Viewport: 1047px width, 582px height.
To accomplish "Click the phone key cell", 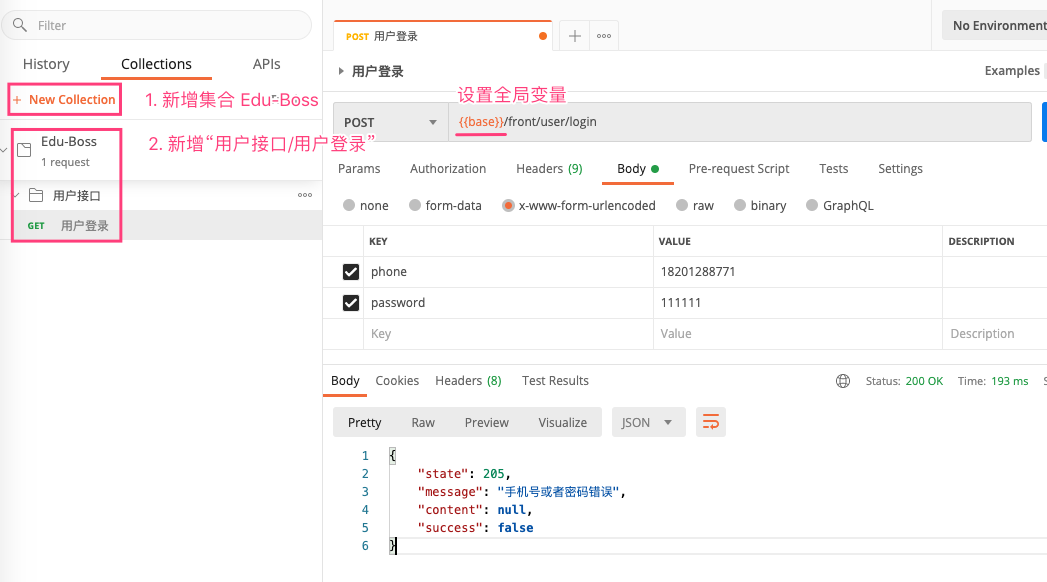I will click(508, 272).
